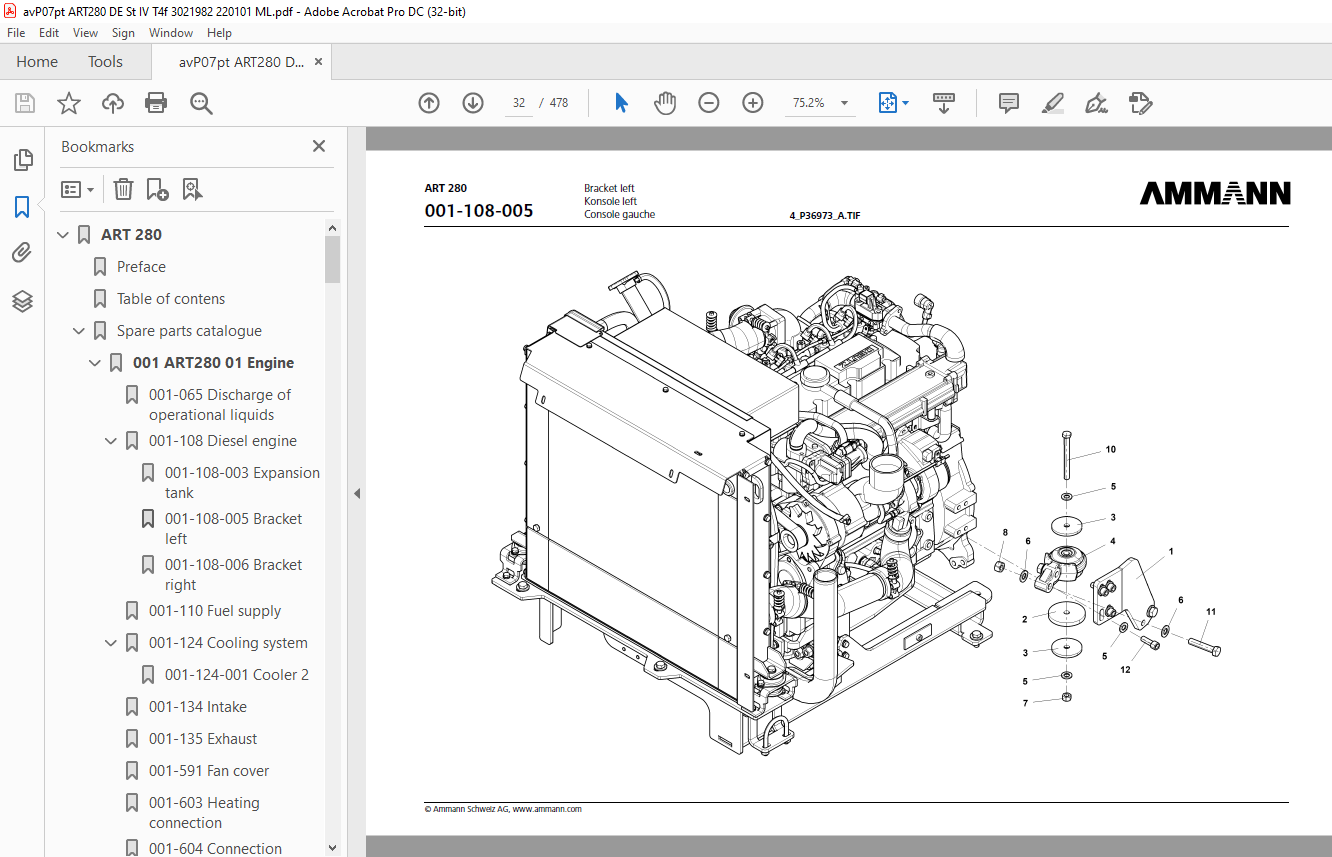This screenshot has height=857, width=1332.
Task: Collapse 001-108 Diesel engine bookmark
Action: [111, 441]
